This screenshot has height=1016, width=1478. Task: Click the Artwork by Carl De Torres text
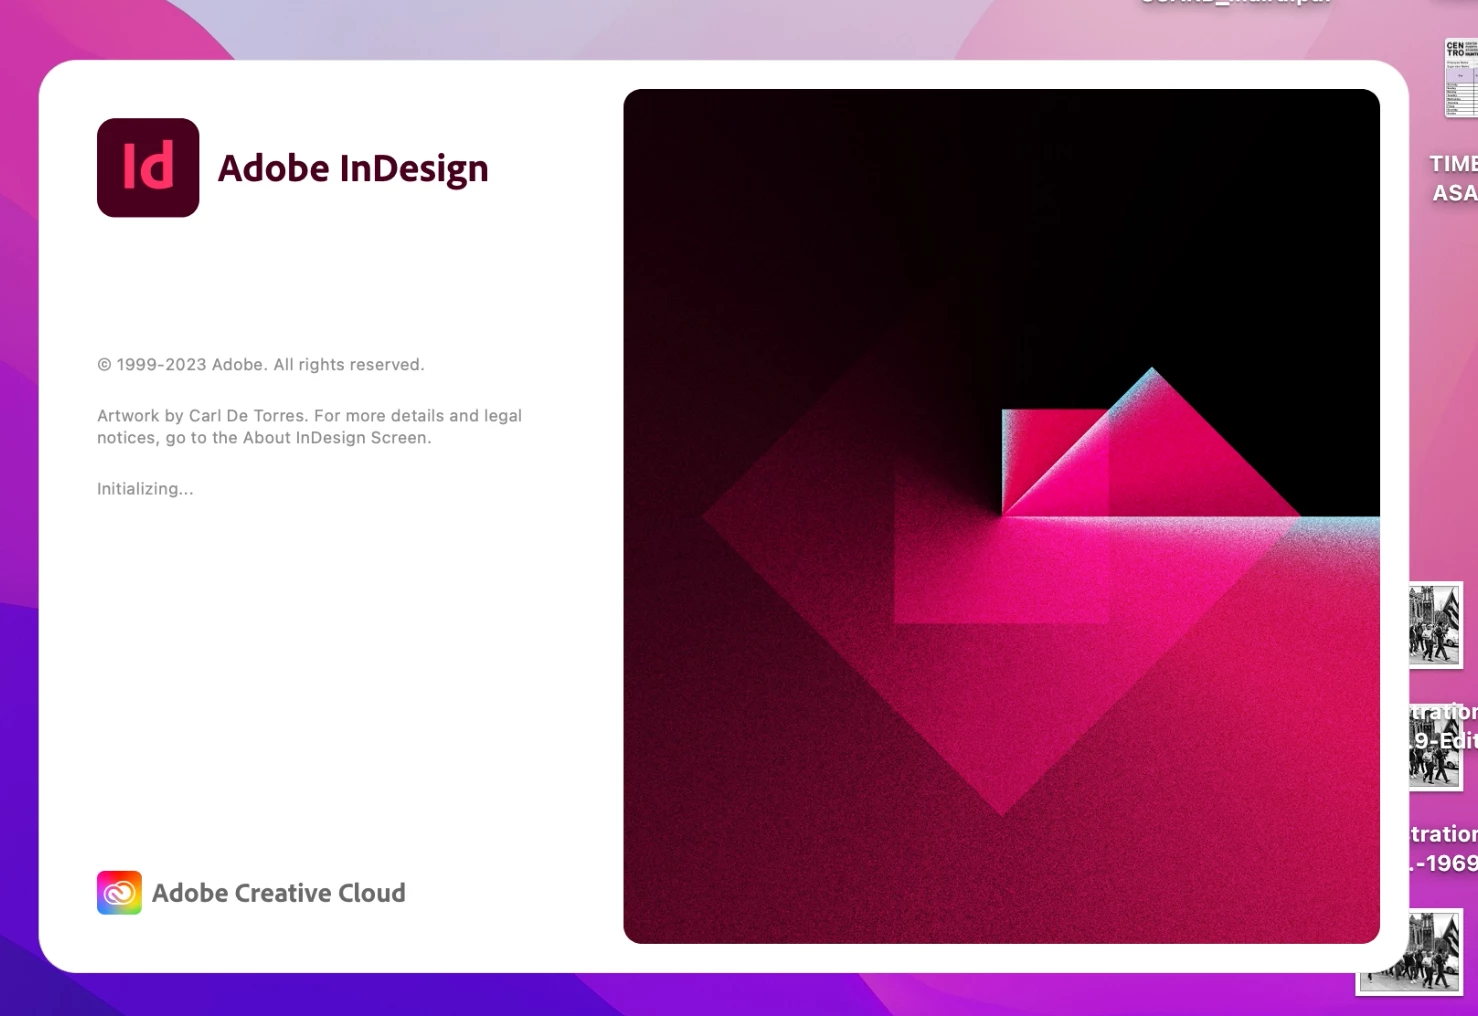pos(309,426)
